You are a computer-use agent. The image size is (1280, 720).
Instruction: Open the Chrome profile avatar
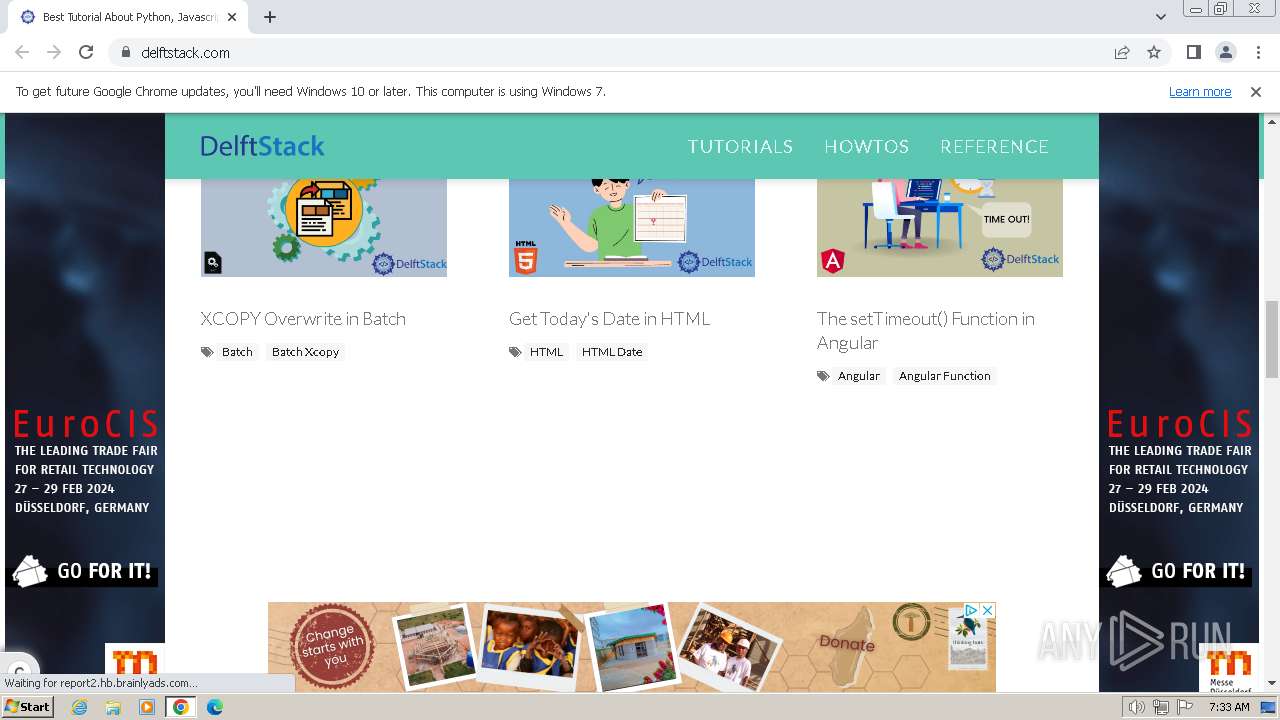tap(1225, 52)
